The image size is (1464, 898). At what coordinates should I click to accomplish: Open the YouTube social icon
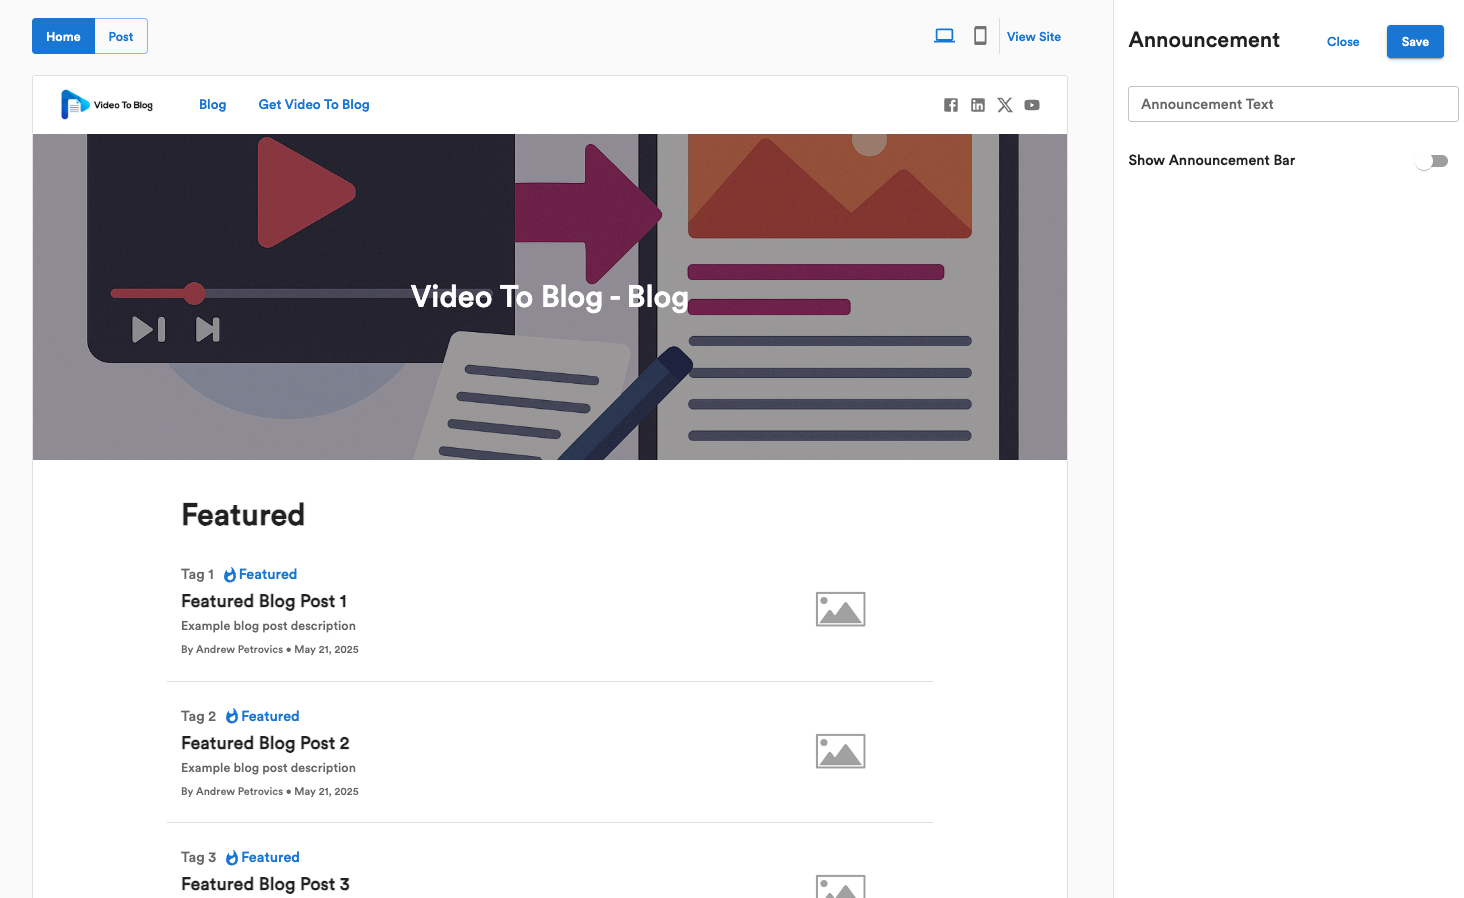point(1032,105)
